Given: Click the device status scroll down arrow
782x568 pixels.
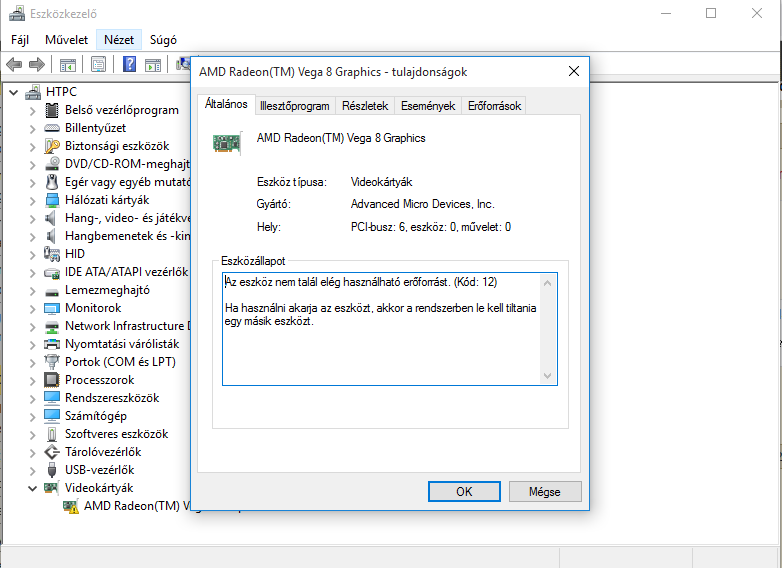Looking at the screenshot, I should pos(547,376).
